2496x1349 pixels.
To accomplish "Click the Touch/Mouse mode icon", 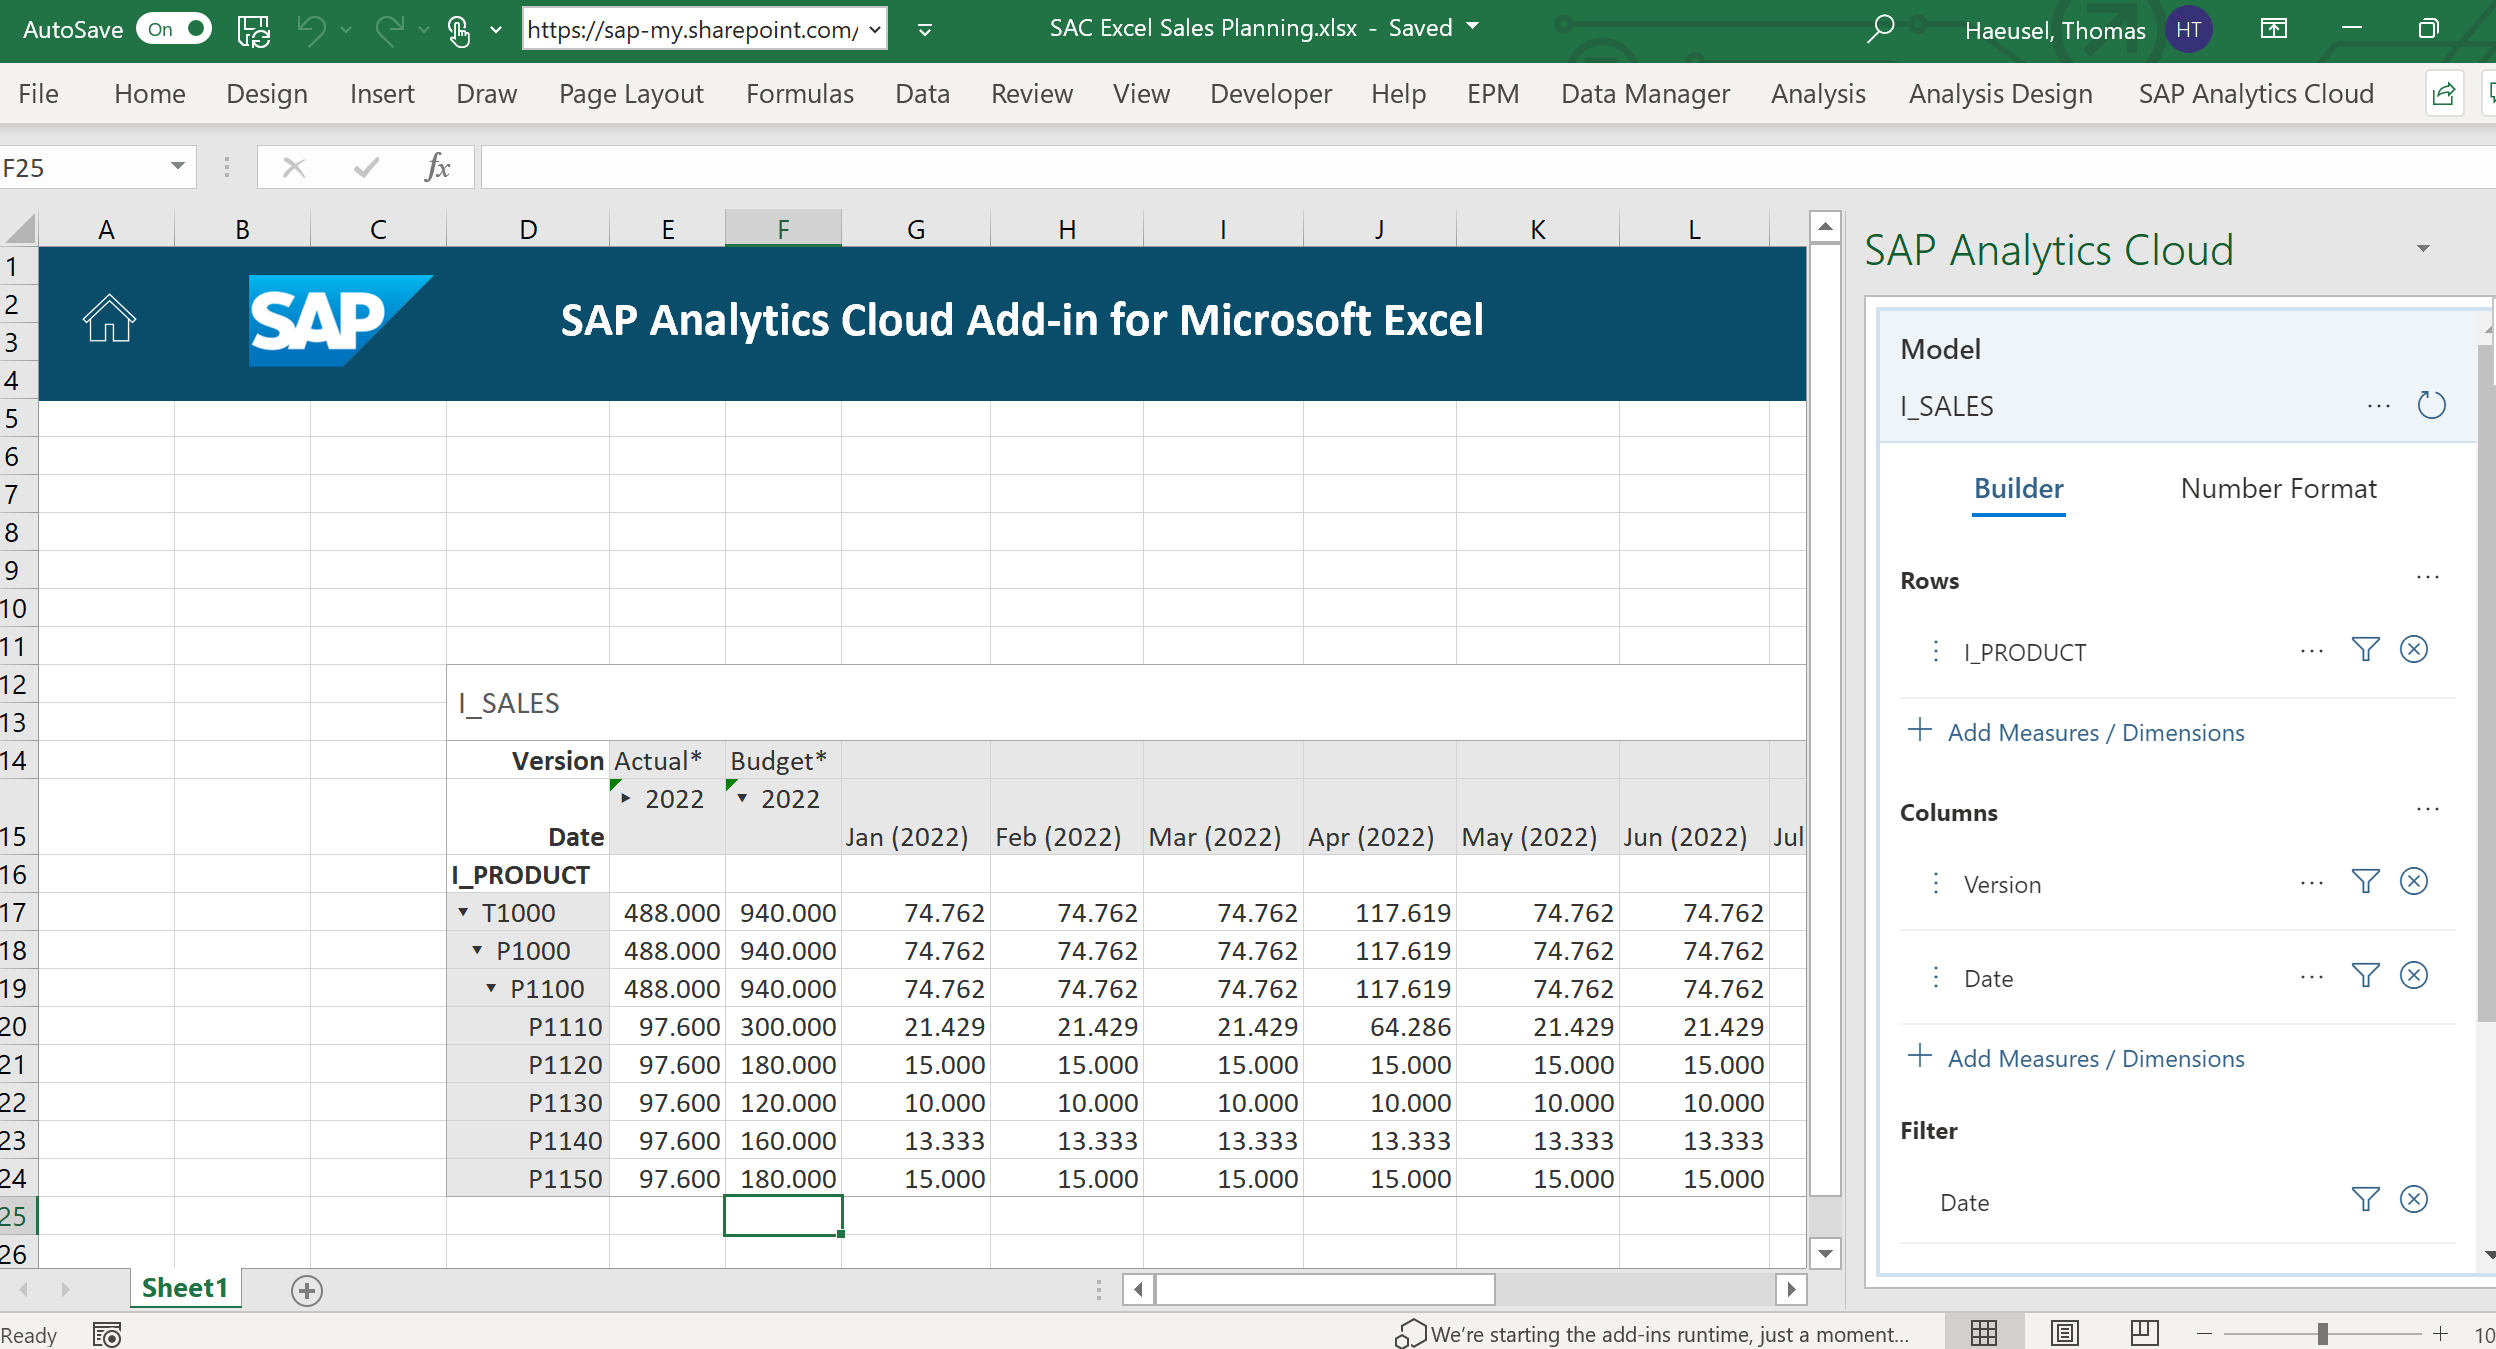I will (x=458, y=31).
